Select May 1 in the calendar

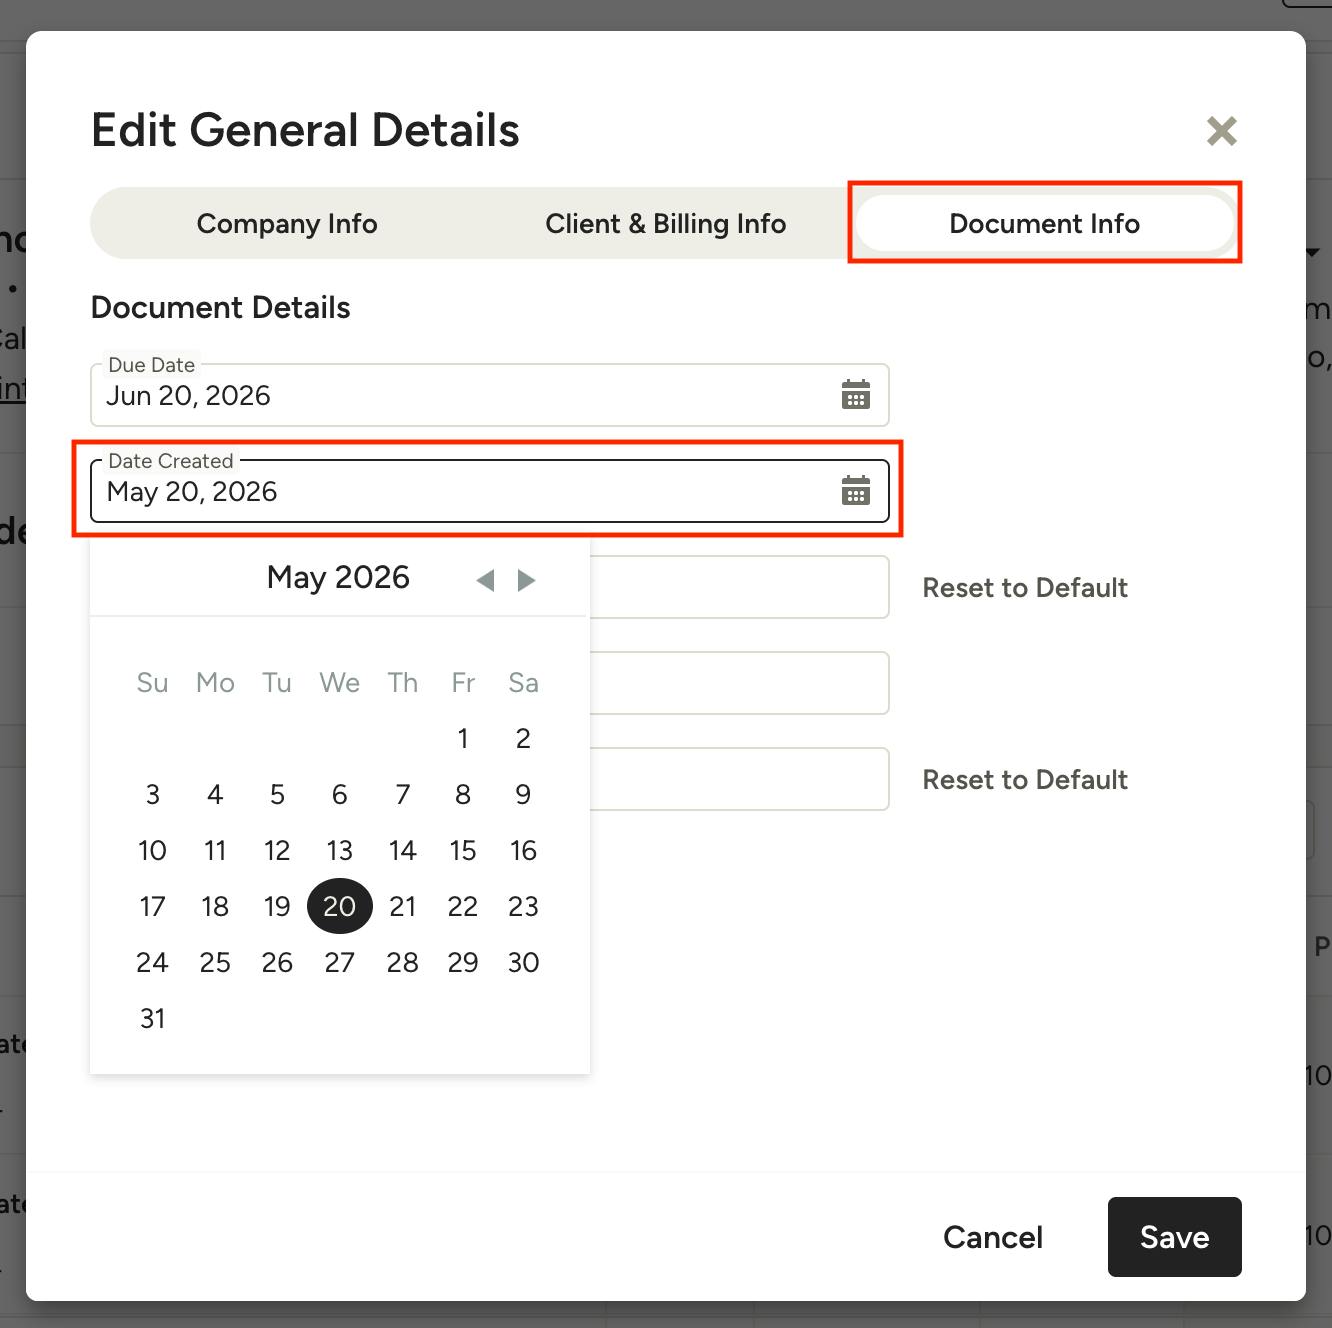click(463, 739)
